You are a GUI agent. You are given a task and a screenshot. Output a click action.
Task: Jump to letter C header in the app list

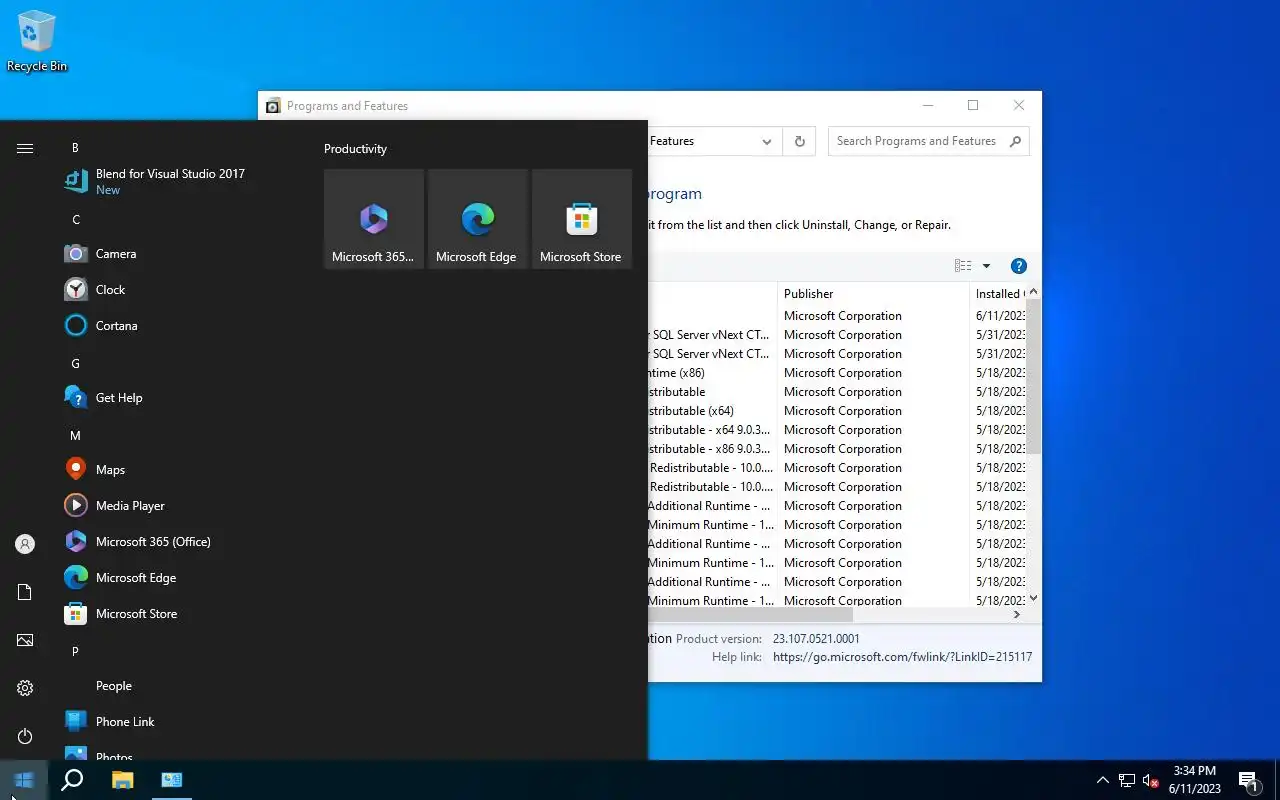75,220
